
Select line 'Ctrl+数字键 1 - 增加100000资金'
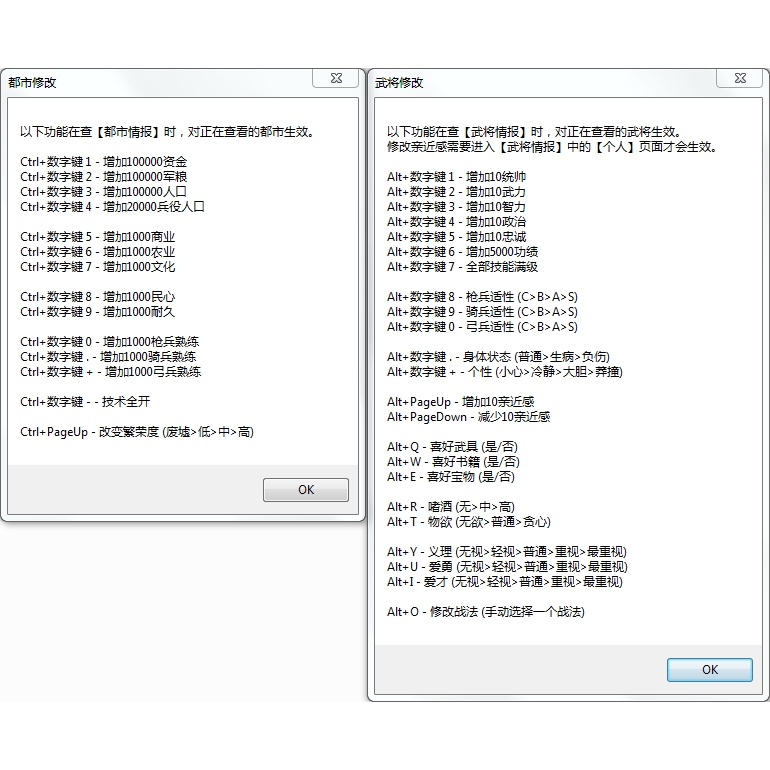pos(104,162)
